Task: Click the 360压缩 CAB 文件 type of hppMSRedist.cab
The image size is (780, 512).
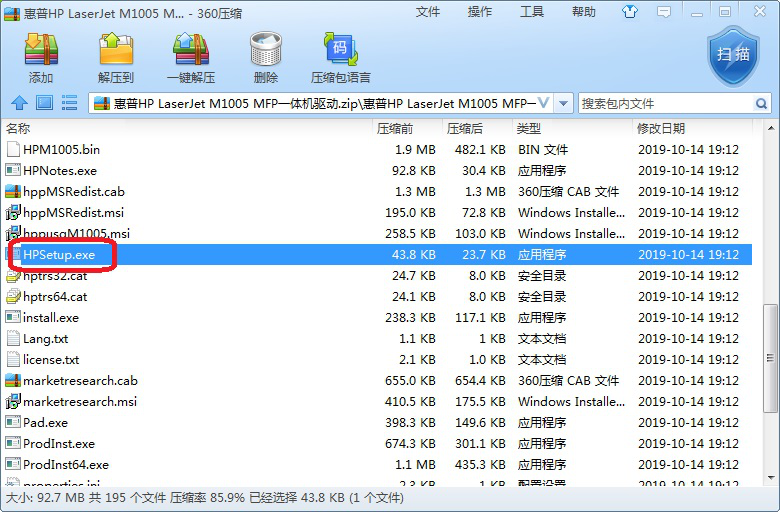Action: click(x=568, y=192)
